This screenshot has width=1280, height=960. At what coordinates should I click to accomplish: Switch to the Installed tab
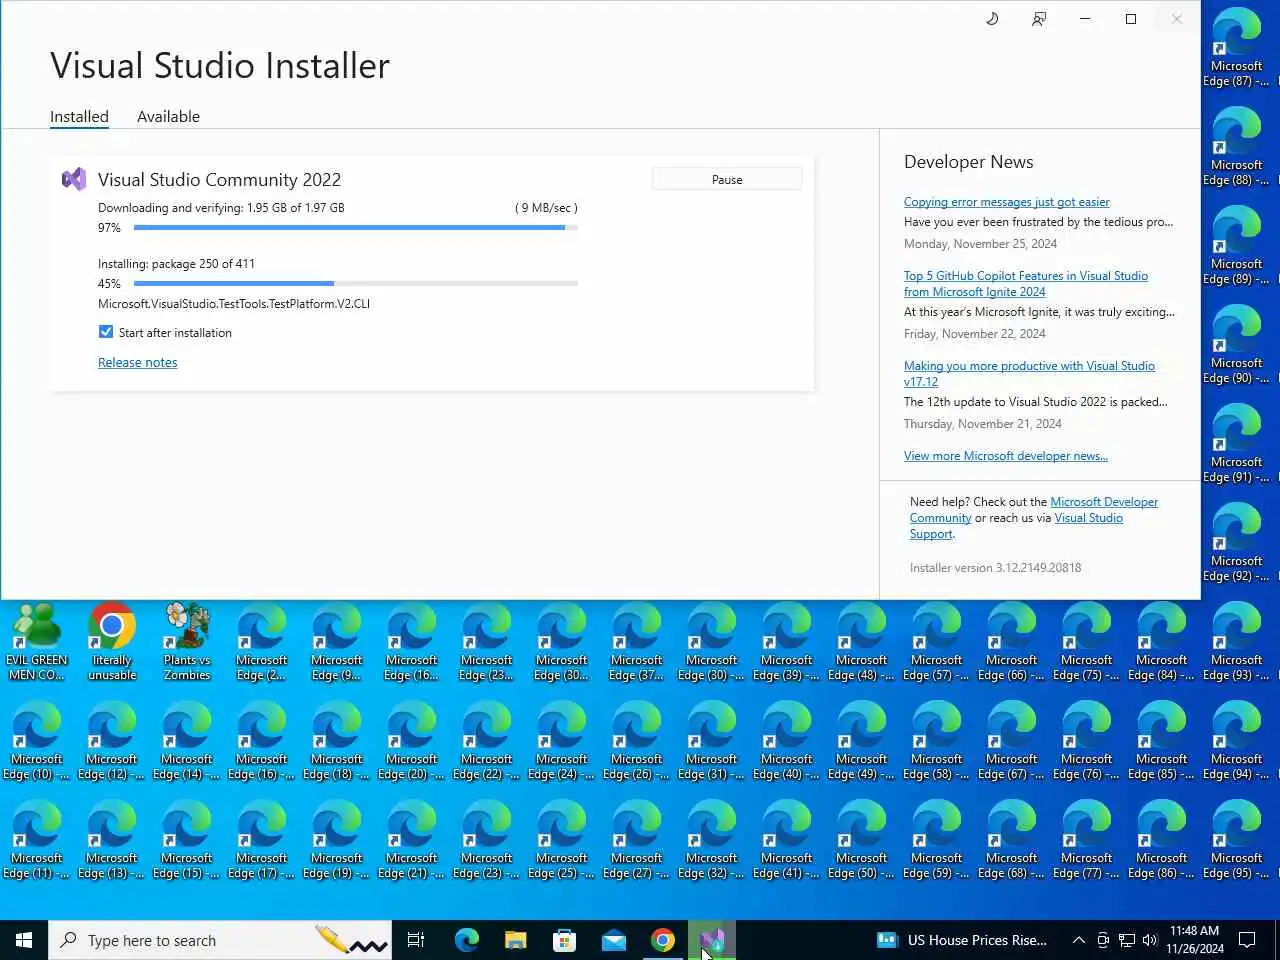point(79,116)
